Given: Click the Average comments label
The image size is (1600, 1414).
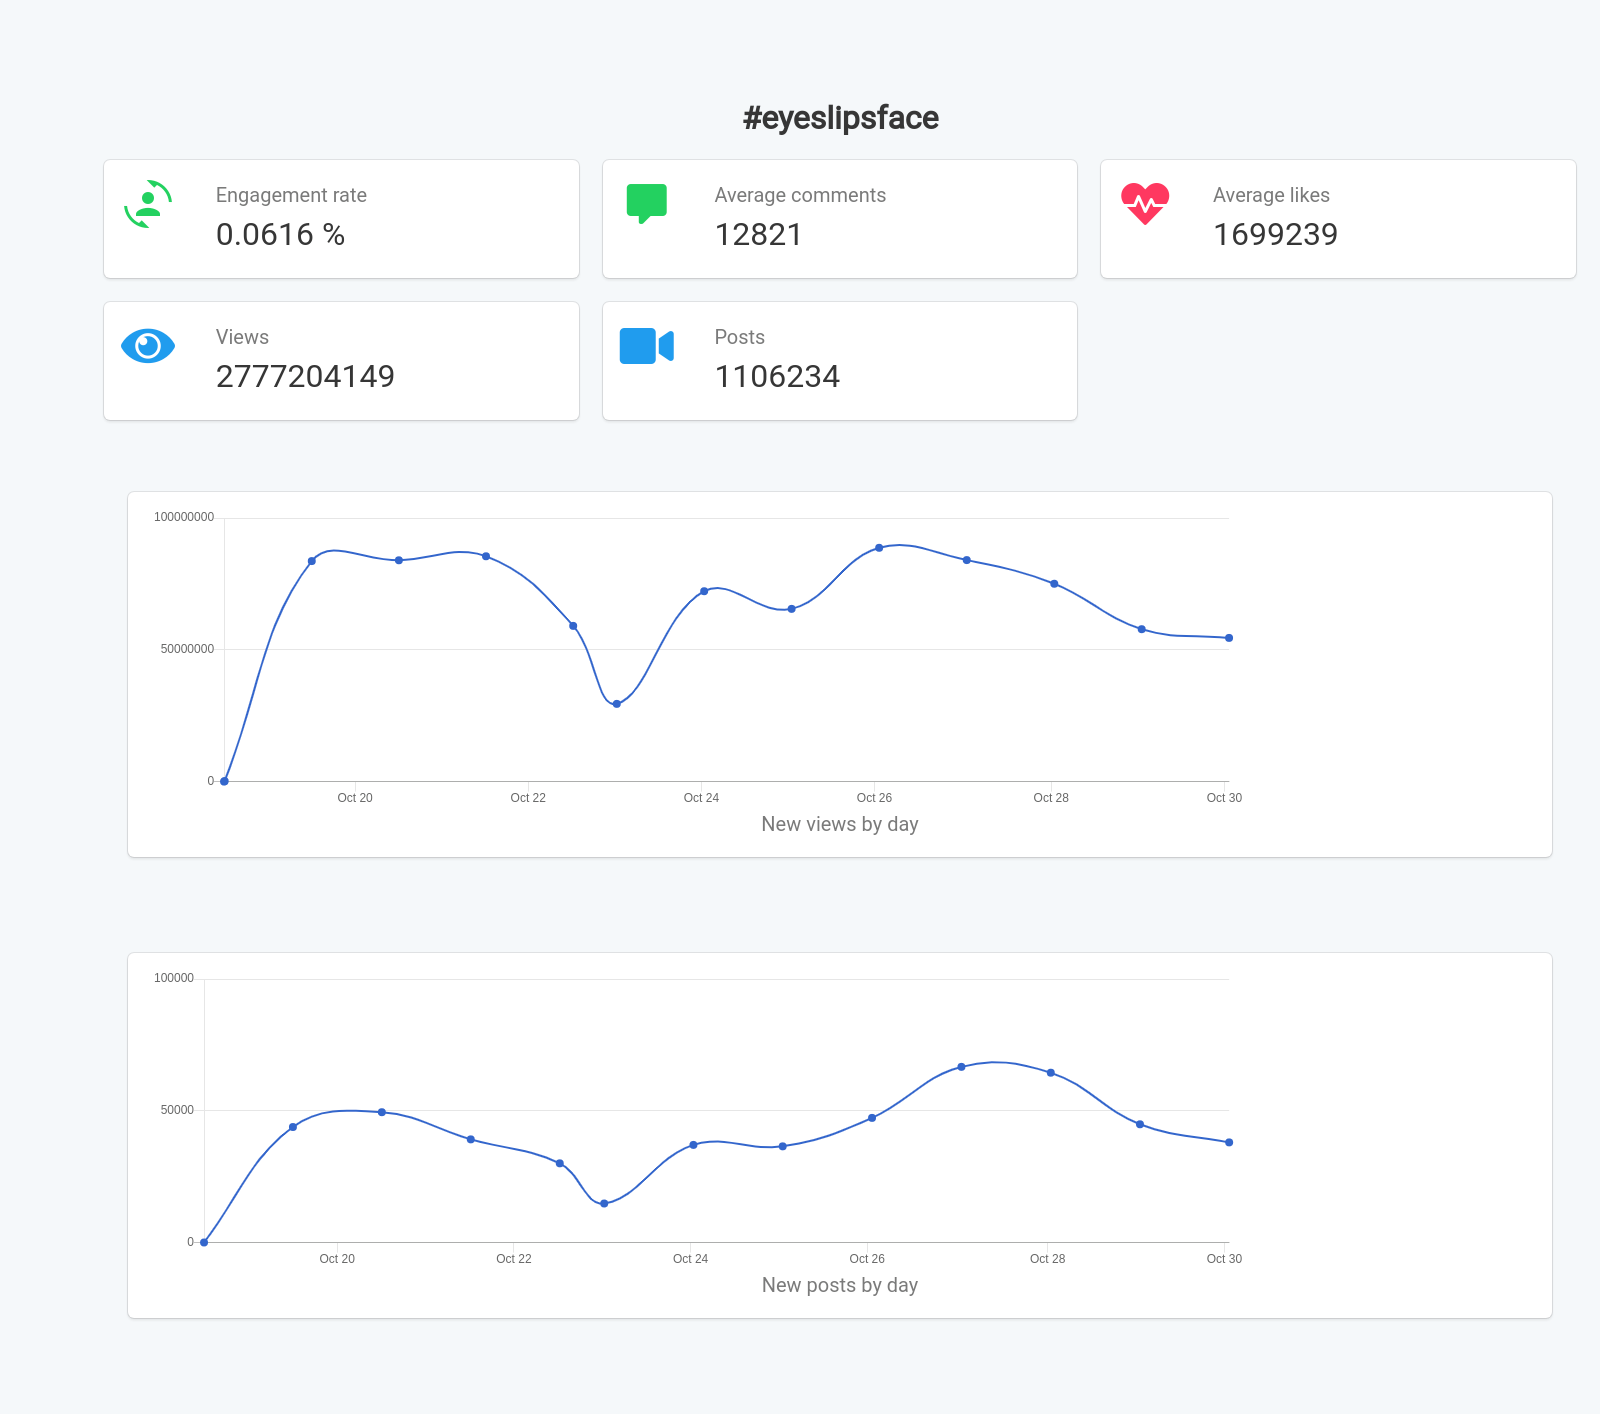Looking at the screenshot, I should [800, 195].
